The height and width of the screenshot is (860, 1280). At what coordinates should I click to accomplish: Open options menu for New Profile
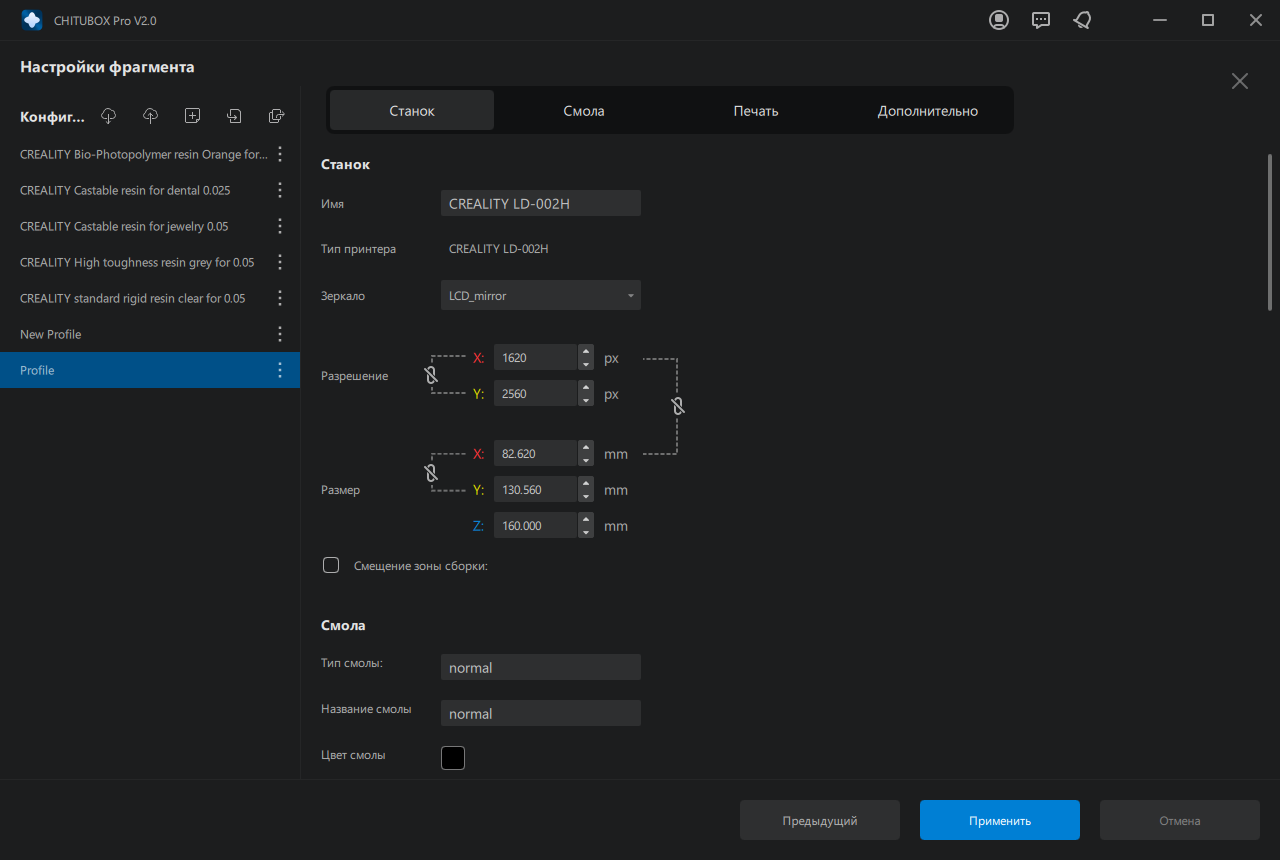tap(280, 334)
